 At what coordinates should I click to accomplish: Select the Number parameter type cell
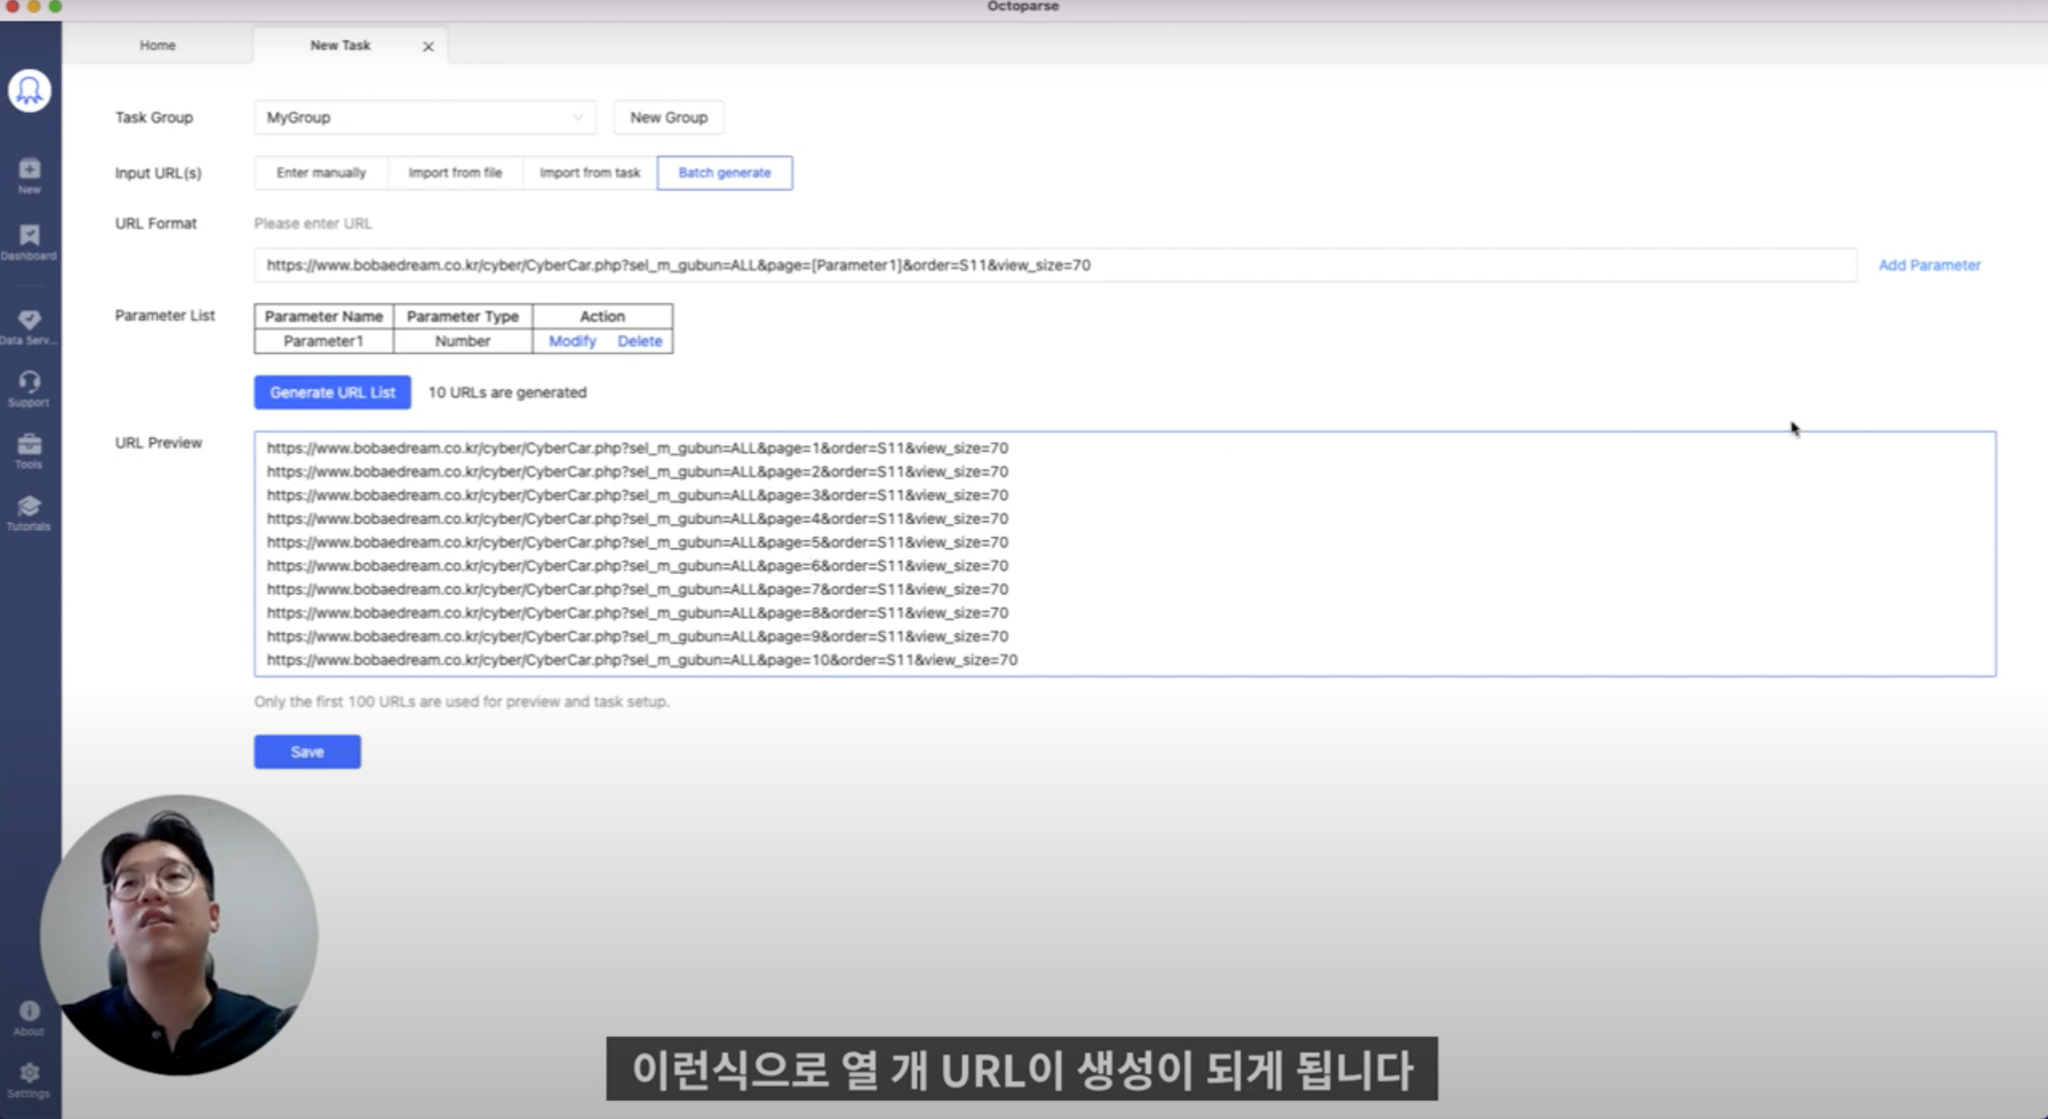(x=463, y=341)
